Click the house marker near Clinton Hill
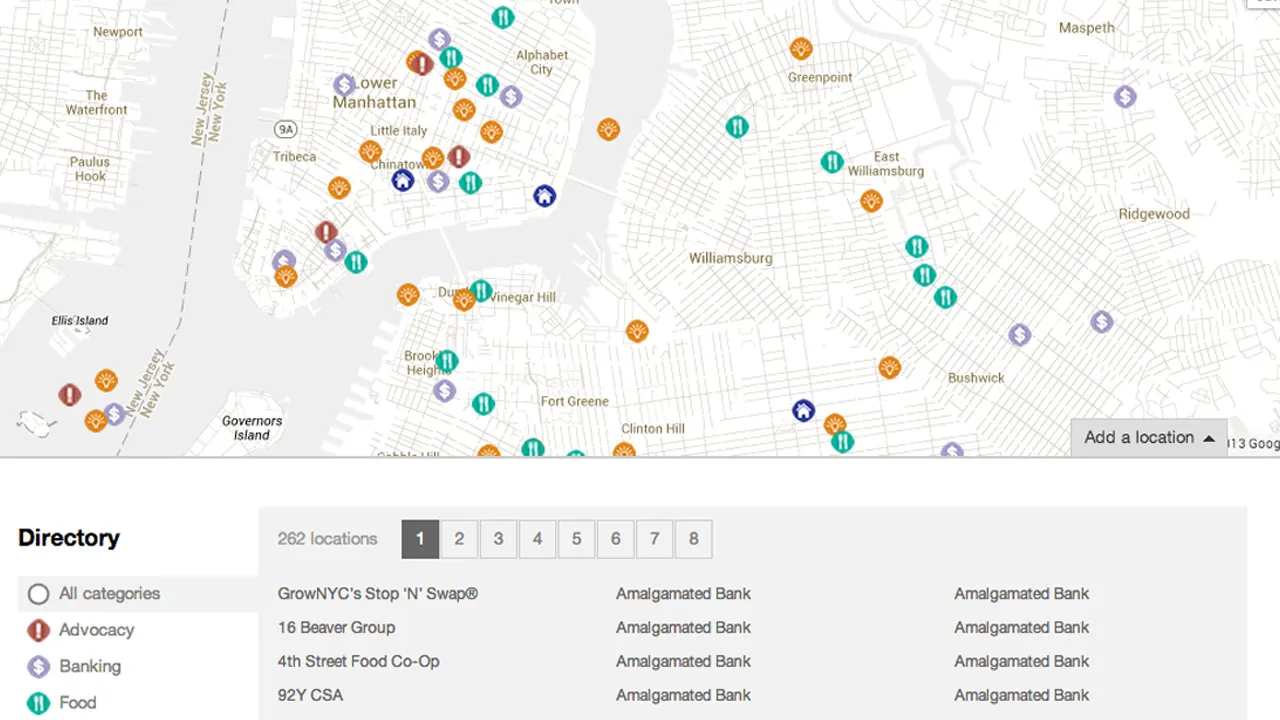1280x720 pixels. coord(803,410)
